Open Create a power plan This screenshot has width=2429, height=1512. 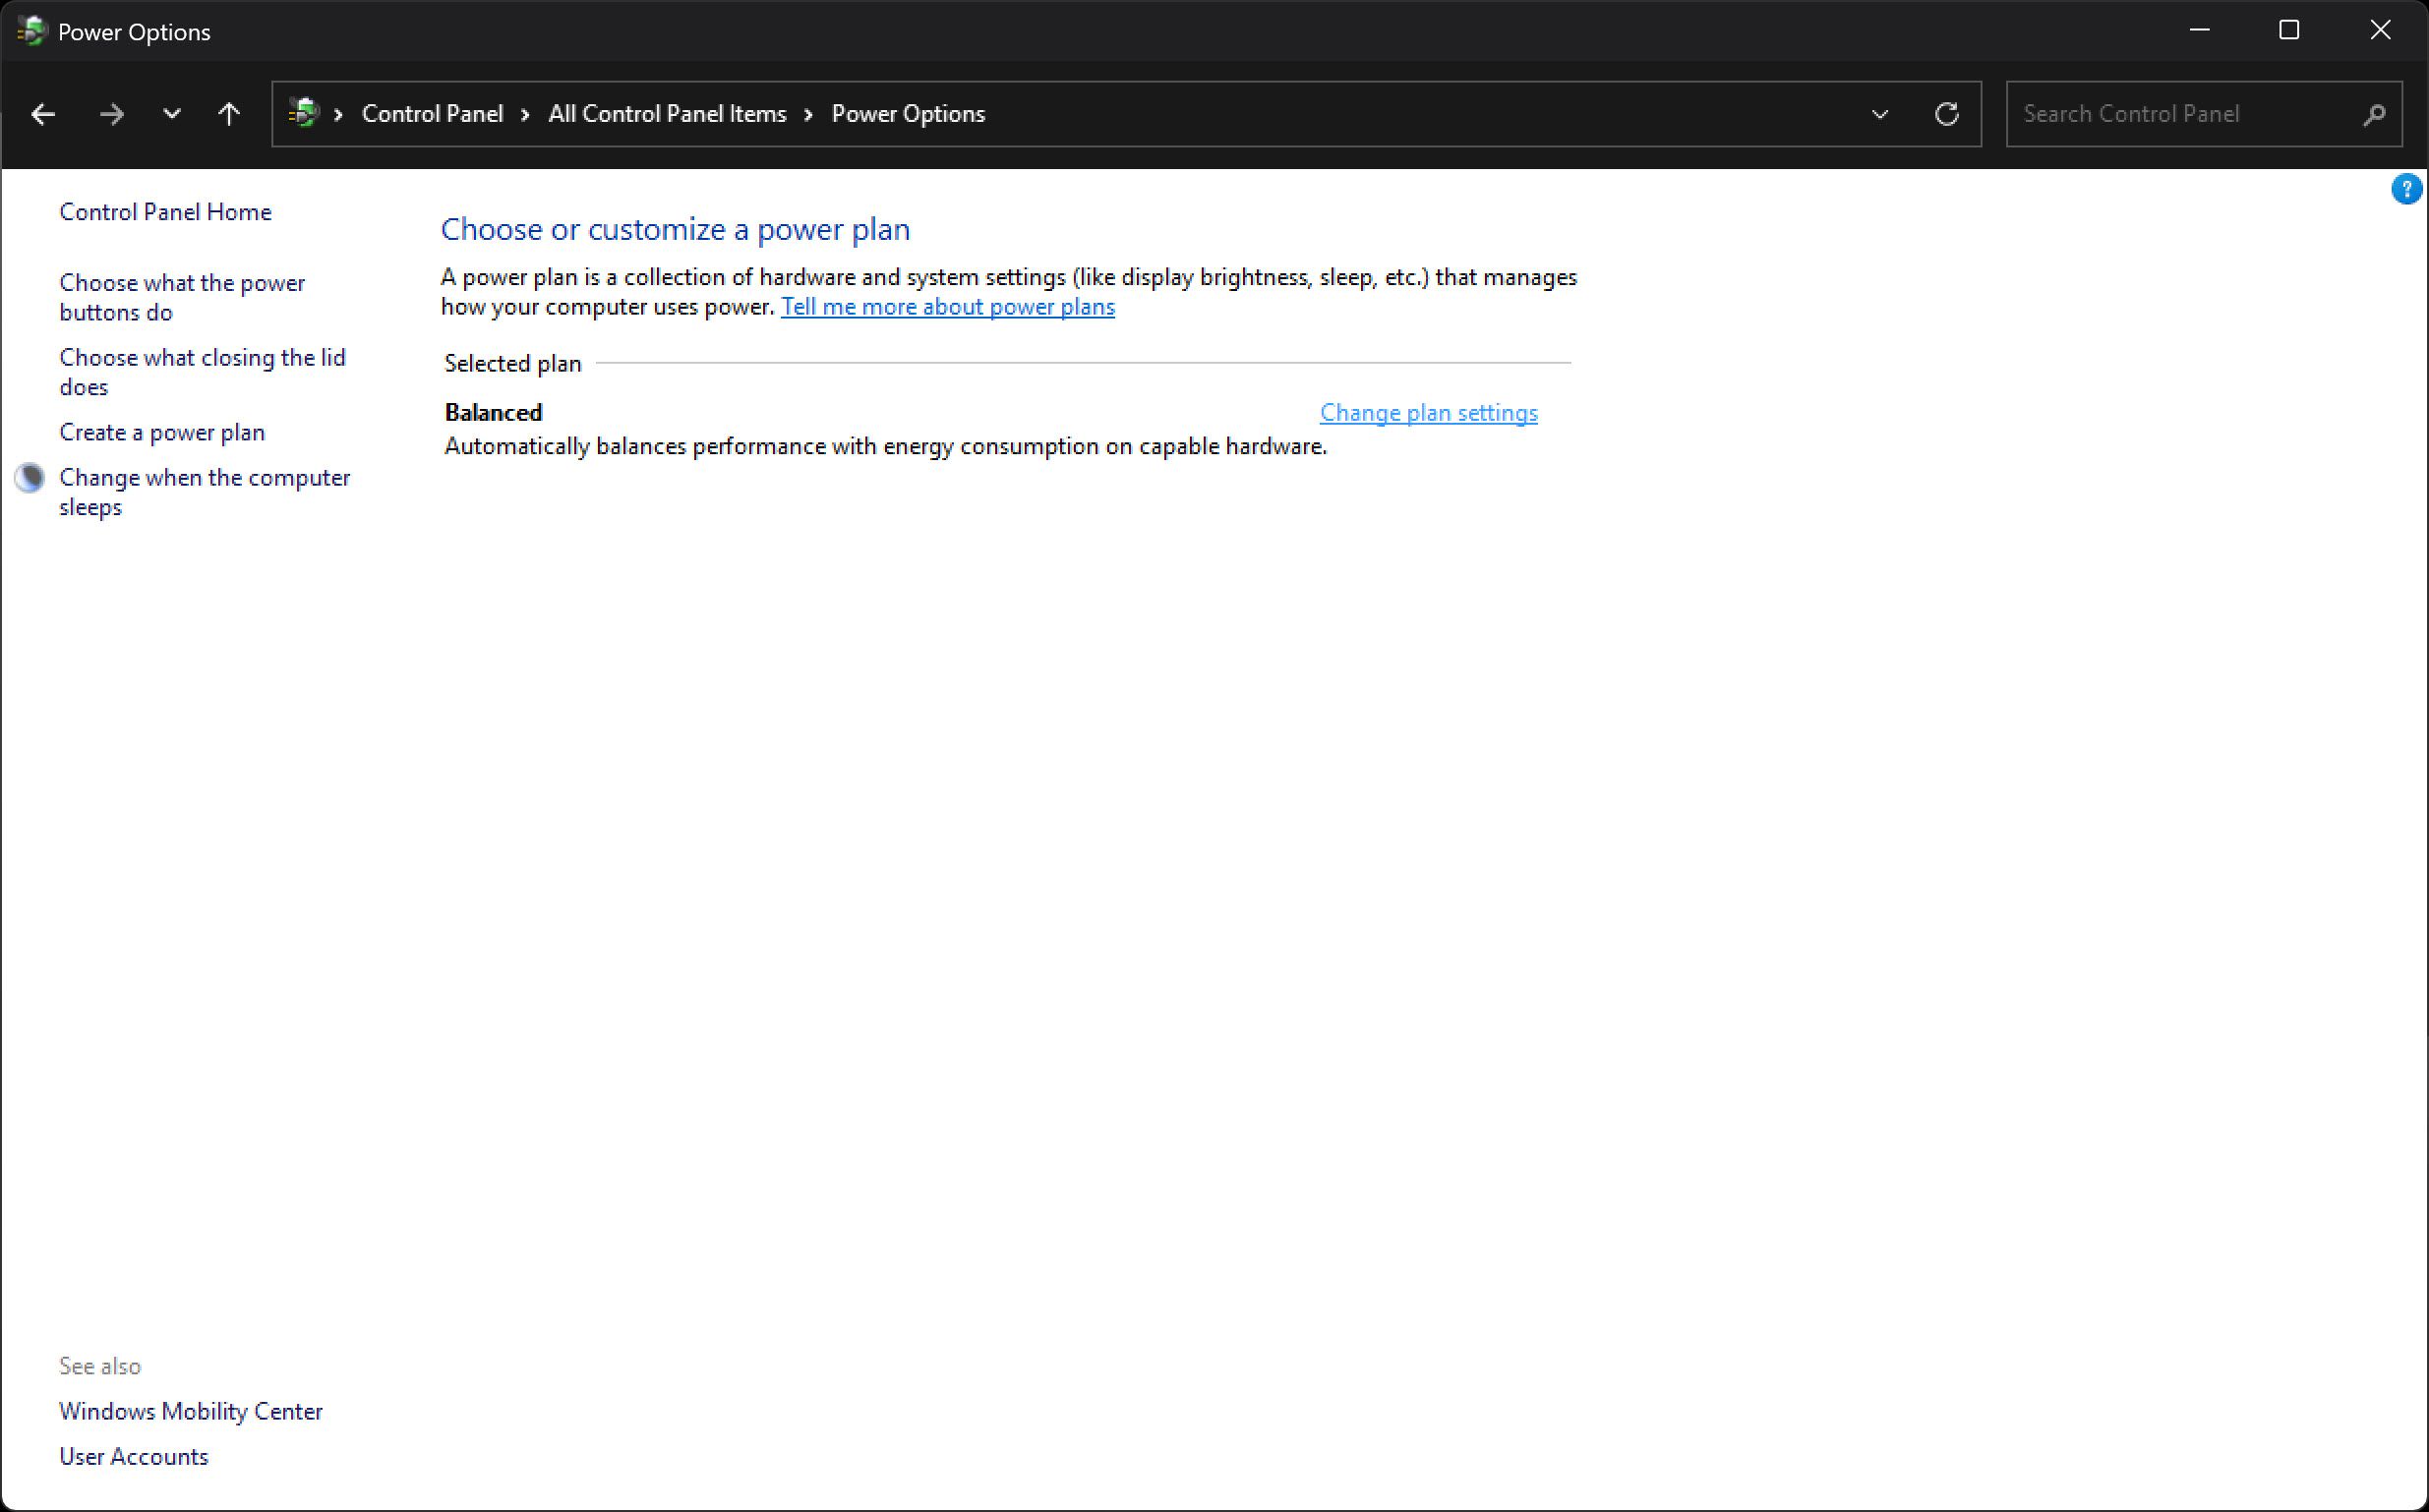tap(162, 432)
